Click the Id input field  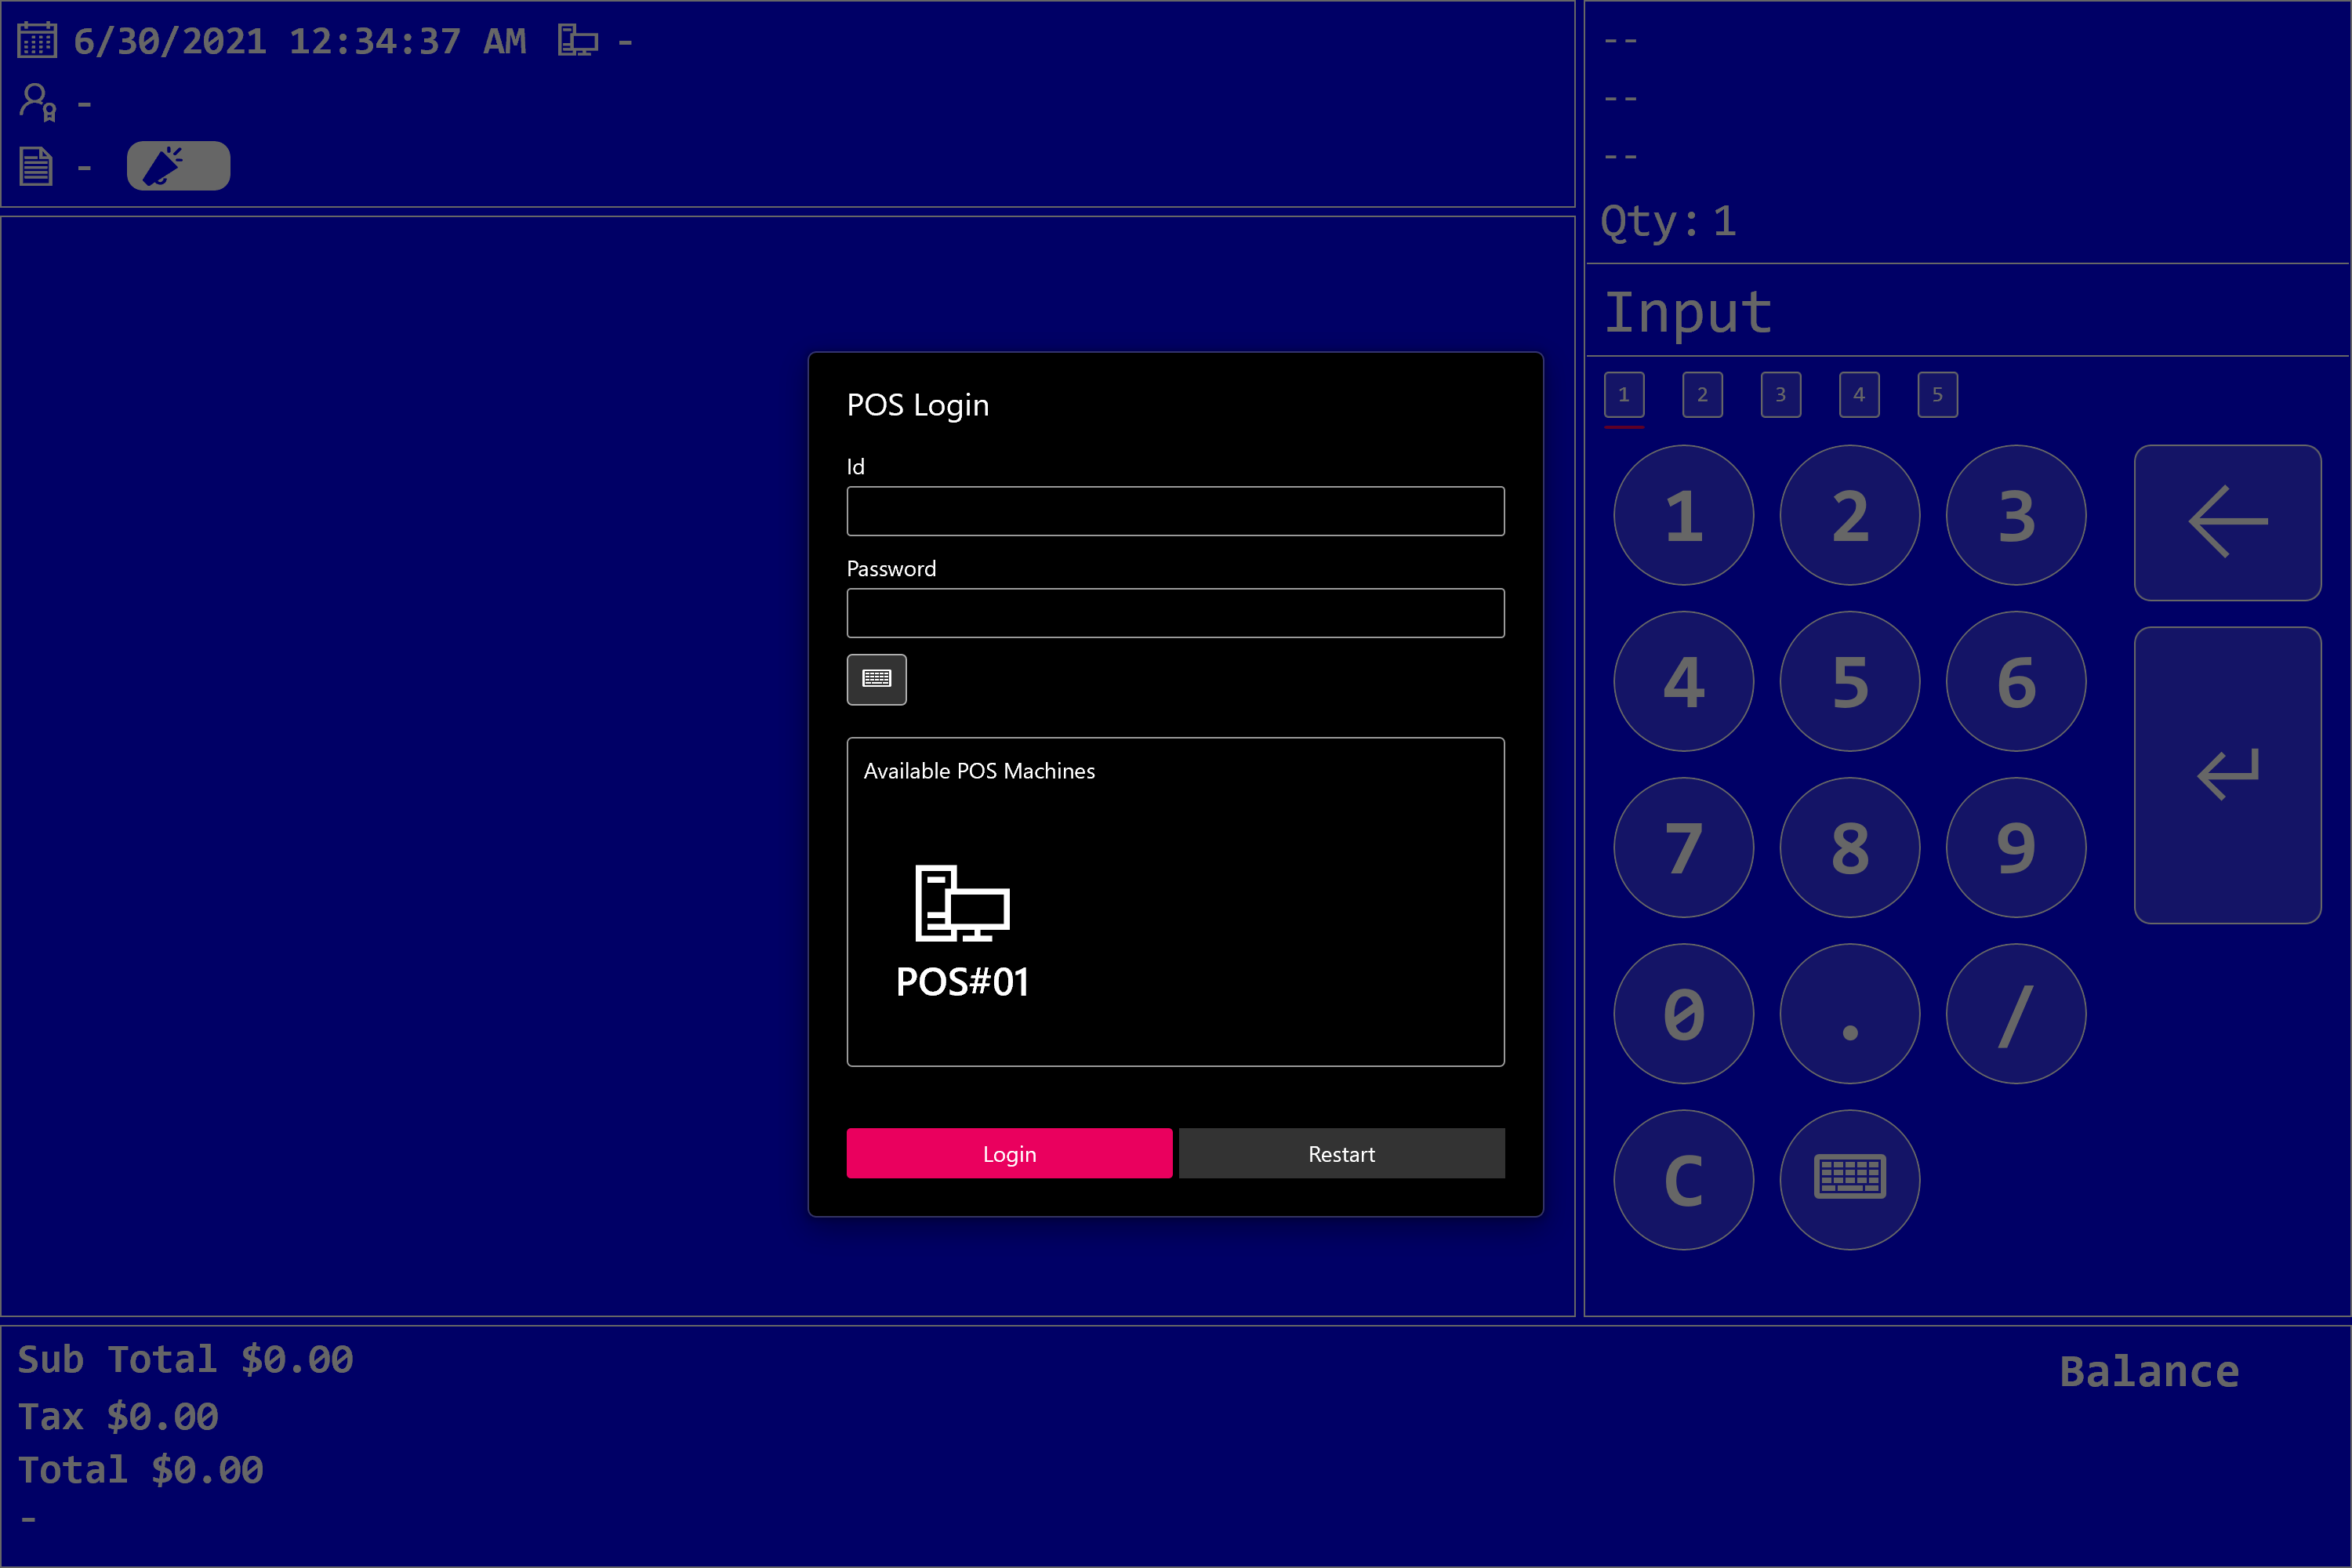[x=1176, y=511]
